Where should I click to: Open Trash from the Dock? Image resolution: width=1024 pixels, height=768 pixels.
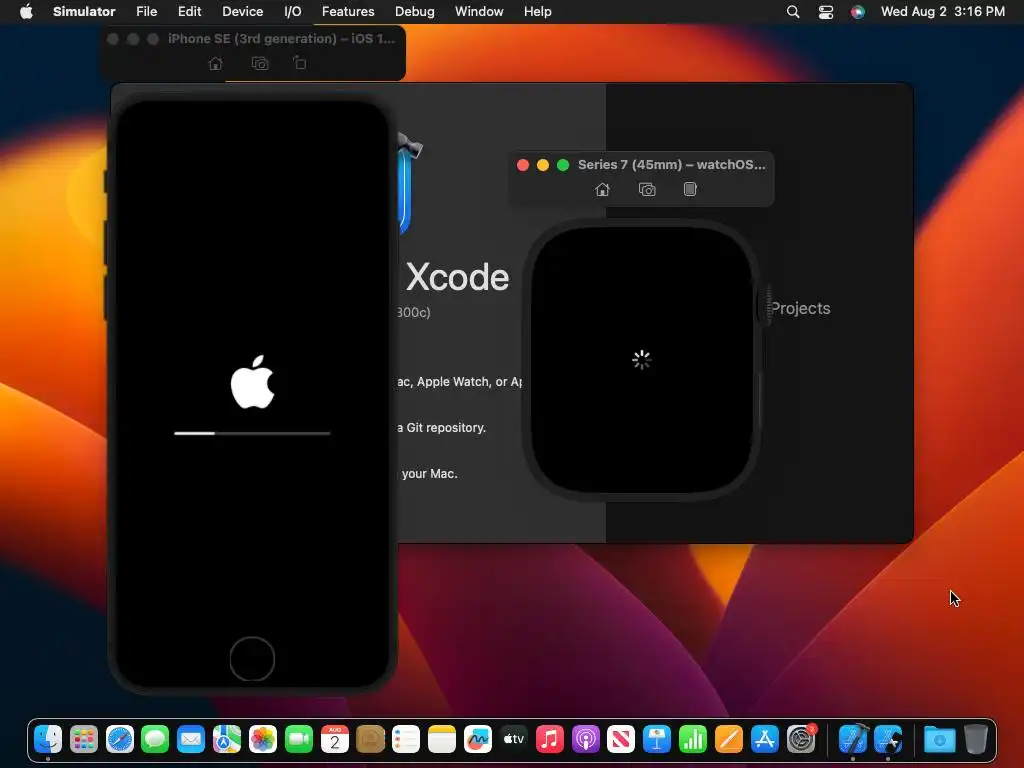point(976,739)
